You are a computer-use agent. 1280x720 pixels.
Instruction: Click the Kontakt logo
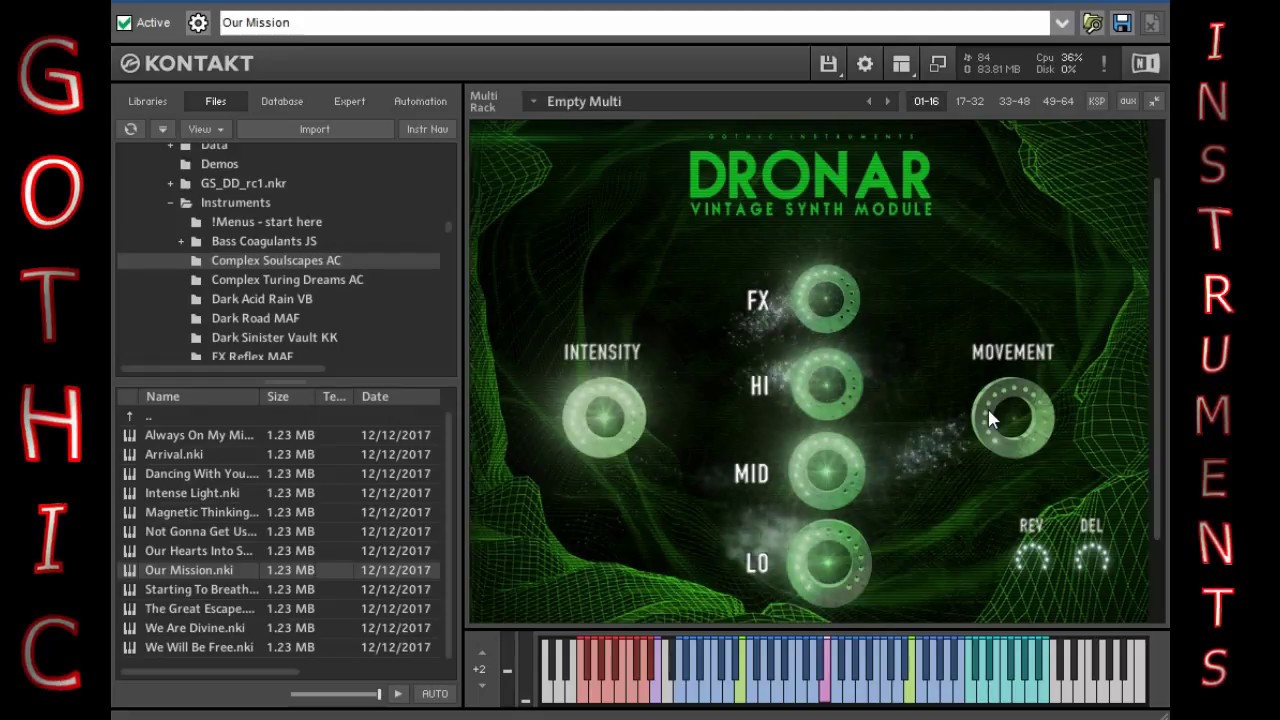pos(187,63)
